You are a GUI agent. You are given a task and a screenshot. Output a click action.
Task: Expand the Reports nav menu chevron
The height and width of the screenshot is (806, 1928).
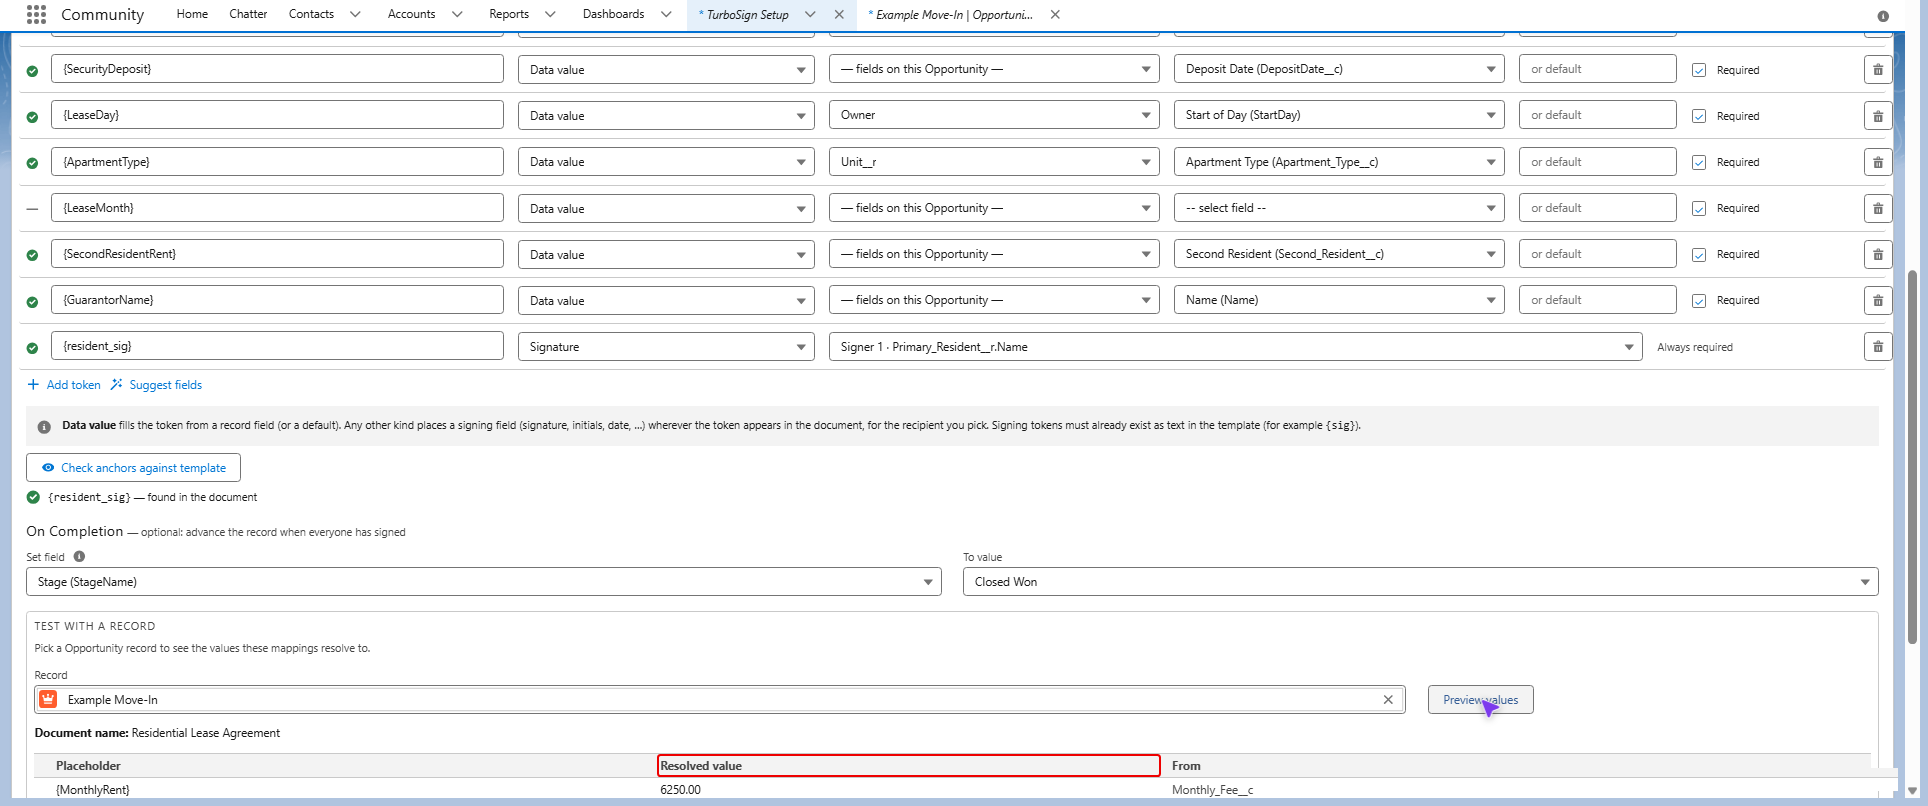(550, 14)
